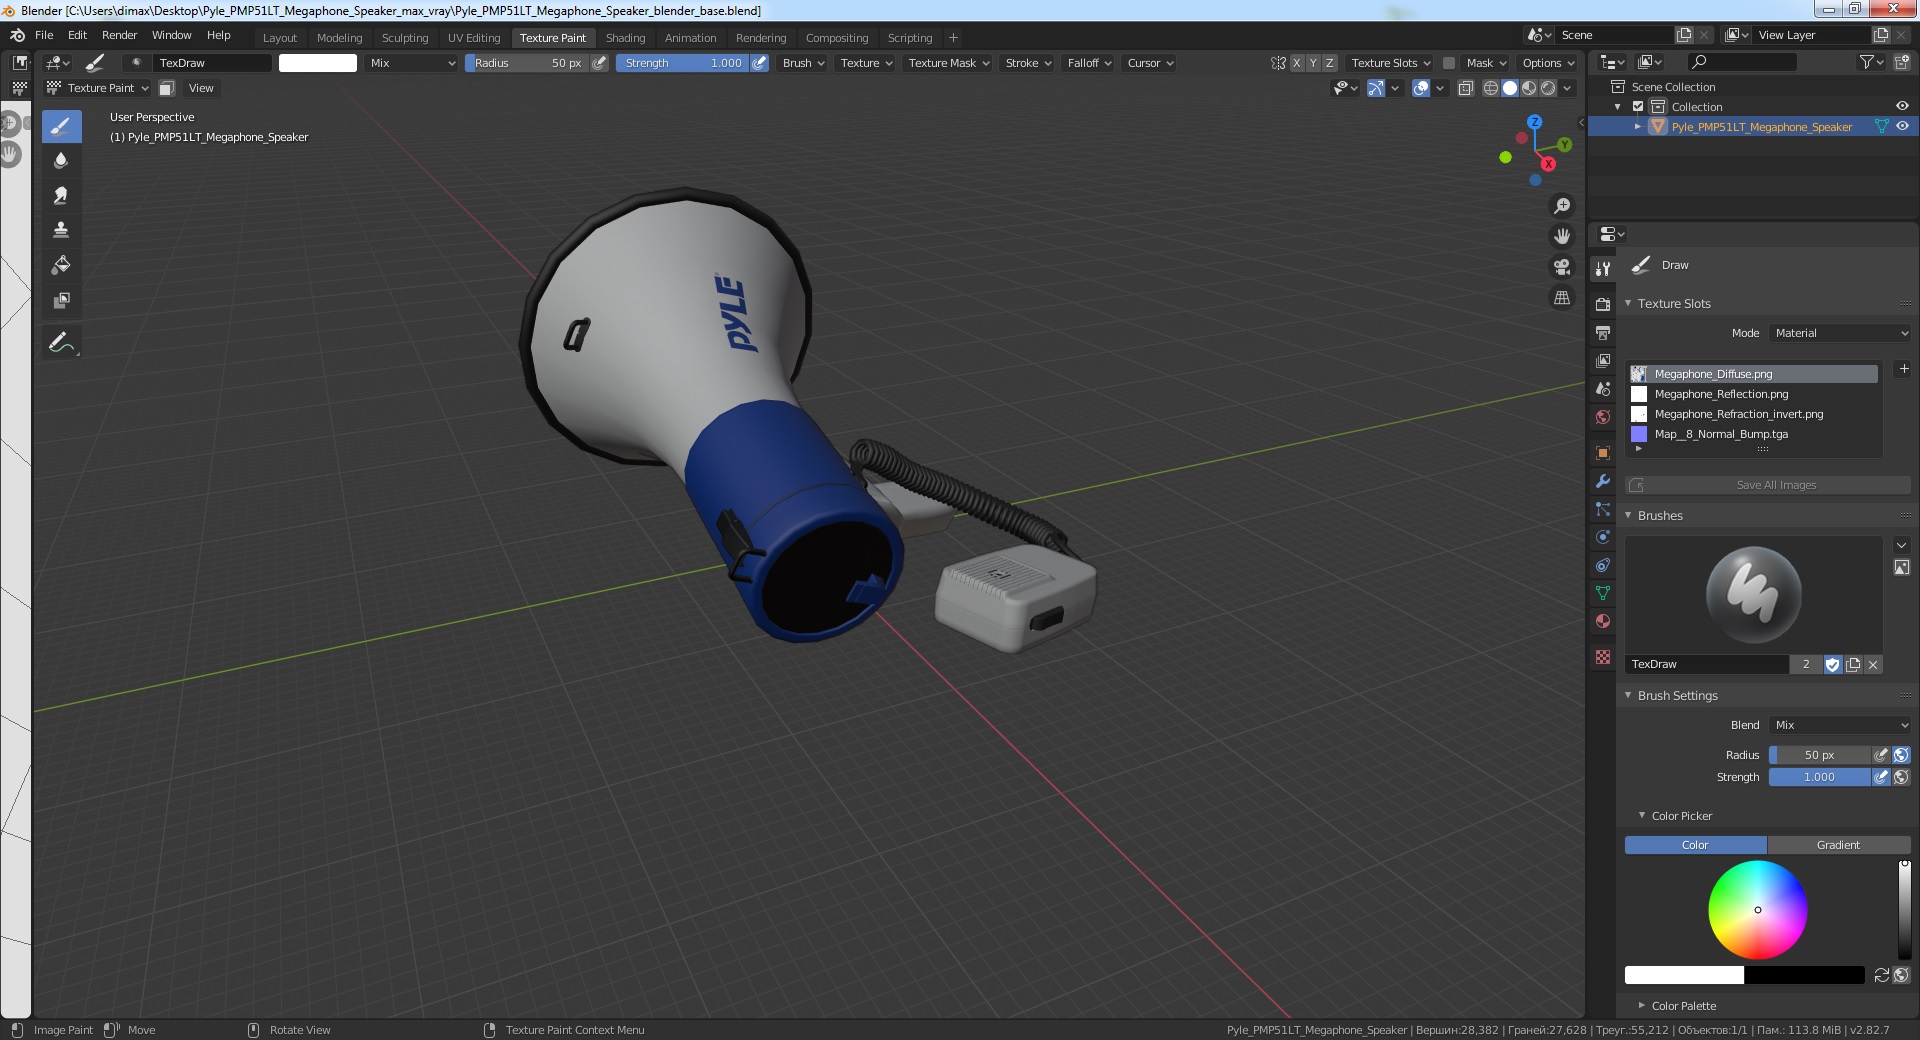Expand the Color Palette section
1920x1040 pixels.
(1641, 1006)
